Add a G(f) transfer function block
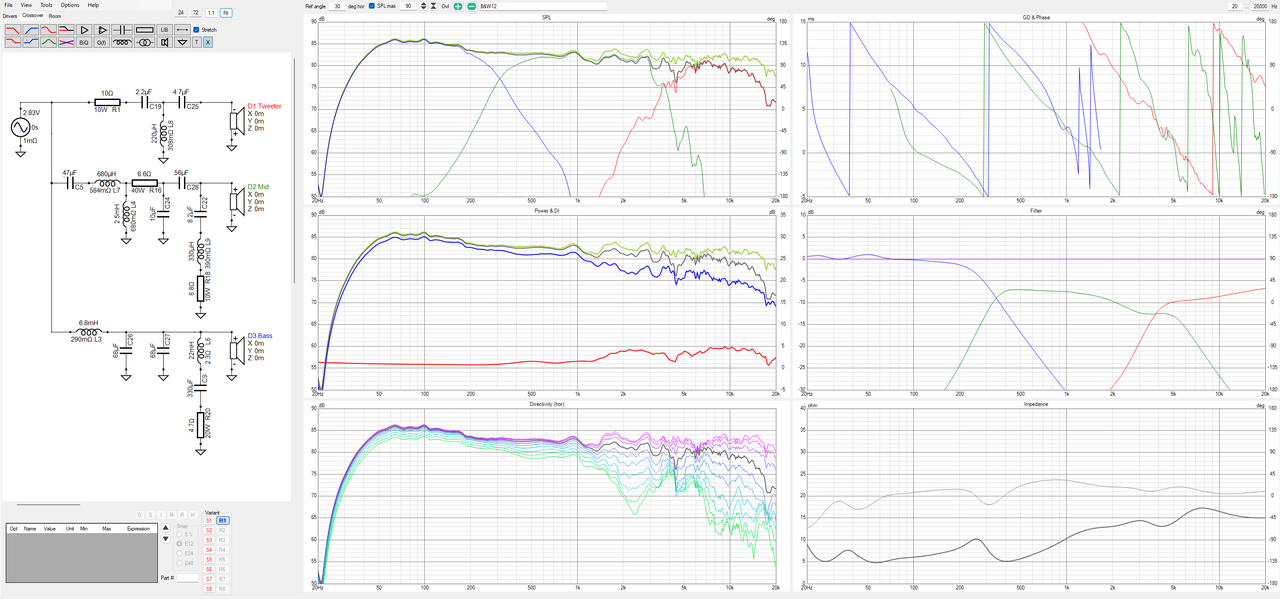Viewport: 1280px width, 599px height. [102, 43]
